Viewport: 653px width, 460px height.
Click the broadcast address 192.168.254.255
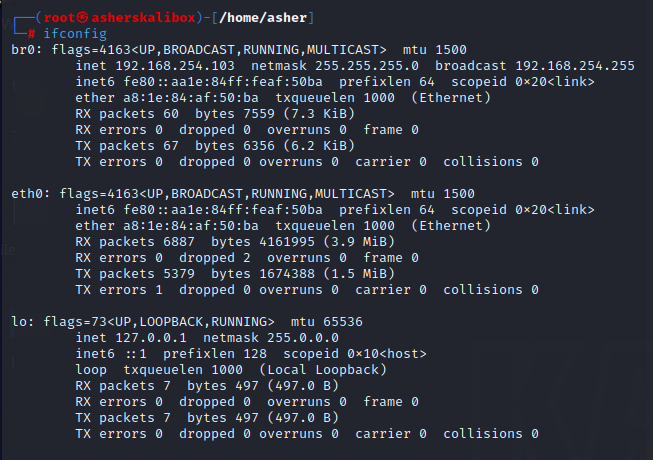575,65
